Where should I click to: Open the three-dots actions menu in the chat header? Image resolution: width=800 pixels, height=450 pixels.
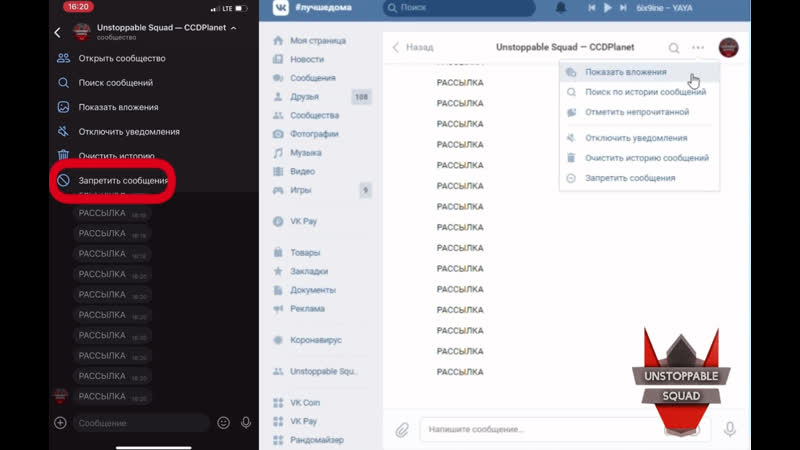click(x=698, y=47)
